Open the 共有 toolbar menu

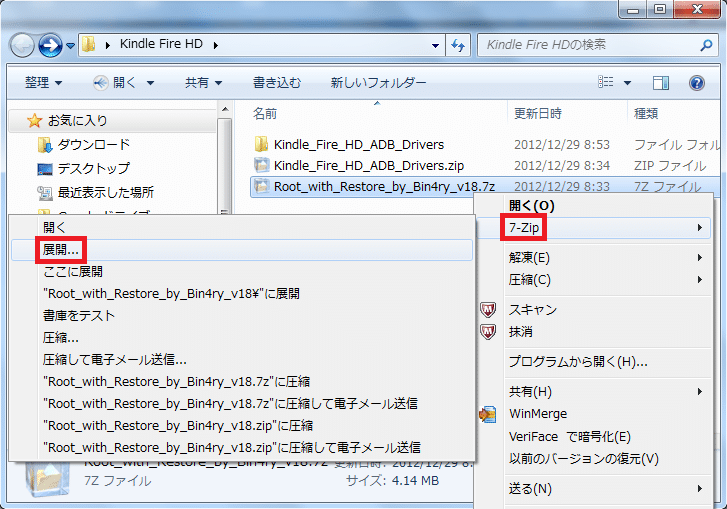pos(204,83)
